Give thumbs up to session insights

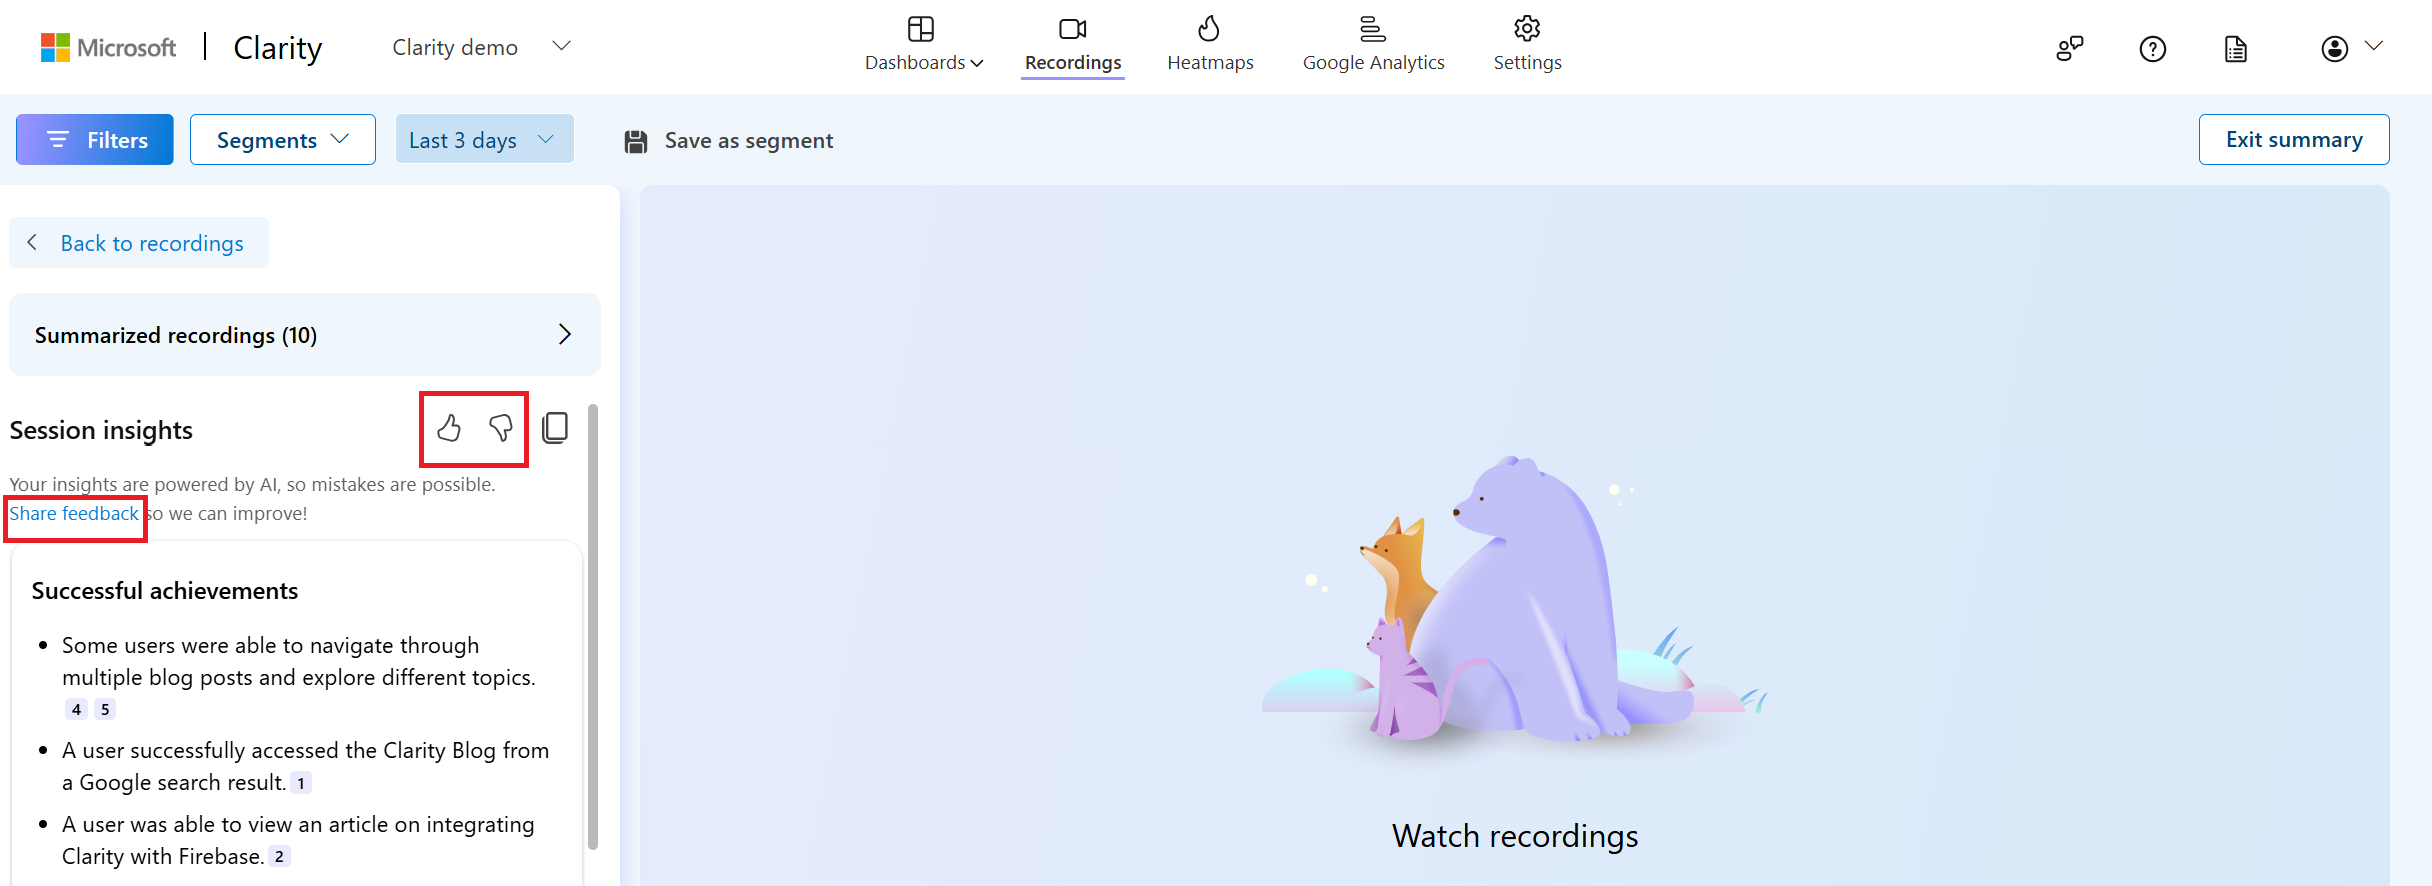(449, 429)
